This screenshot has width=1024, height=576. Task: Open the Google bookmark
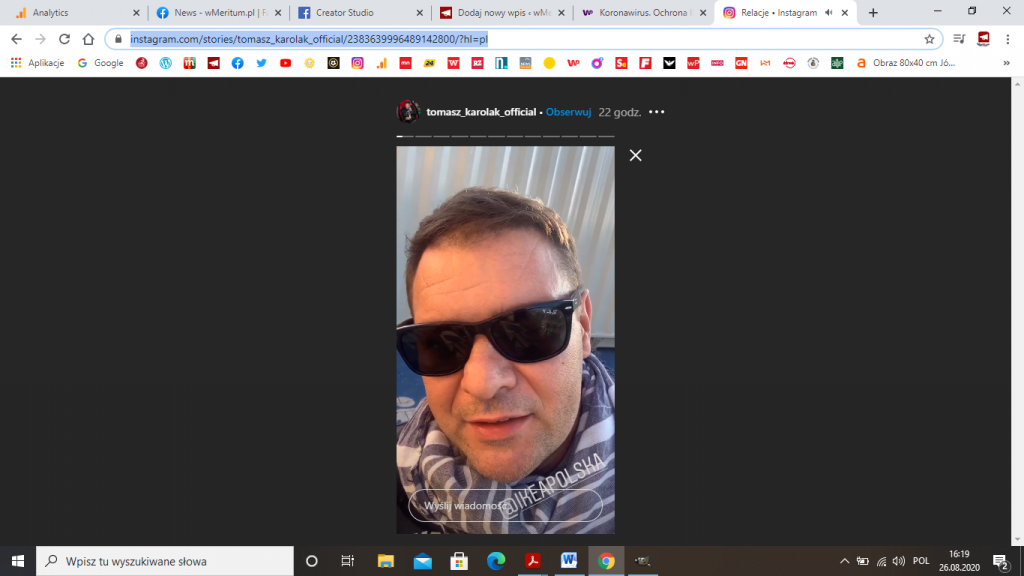[x=100, y=63]
